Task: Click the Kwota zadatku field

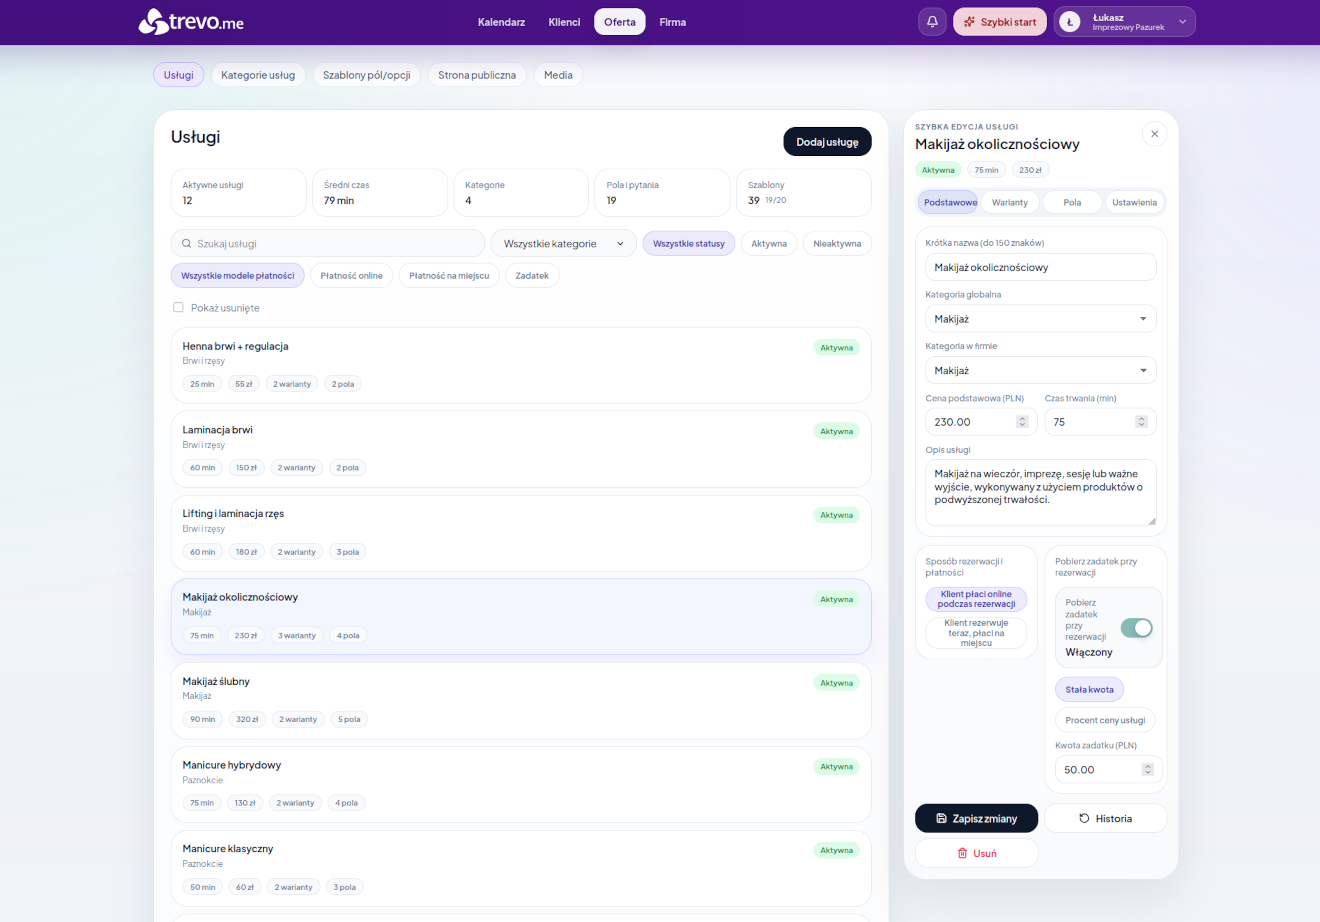Action: point(1109,770)
